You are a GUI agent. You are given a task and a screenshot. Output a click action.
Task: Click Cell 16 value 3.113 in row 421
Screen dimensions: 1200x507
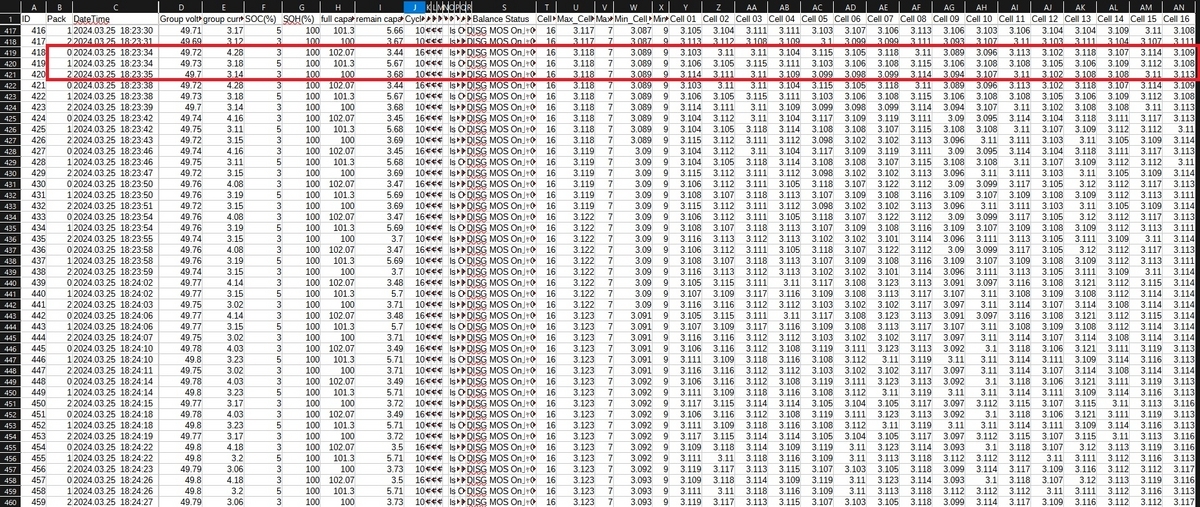click(x=1181, y=75)
